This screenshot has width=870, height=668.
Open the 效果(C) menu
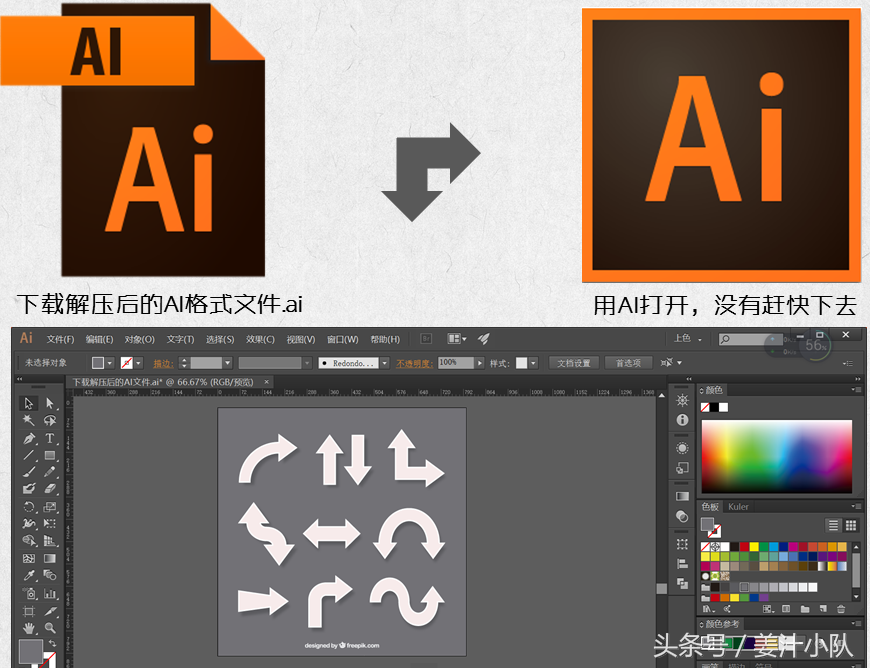tap(260, 339)
